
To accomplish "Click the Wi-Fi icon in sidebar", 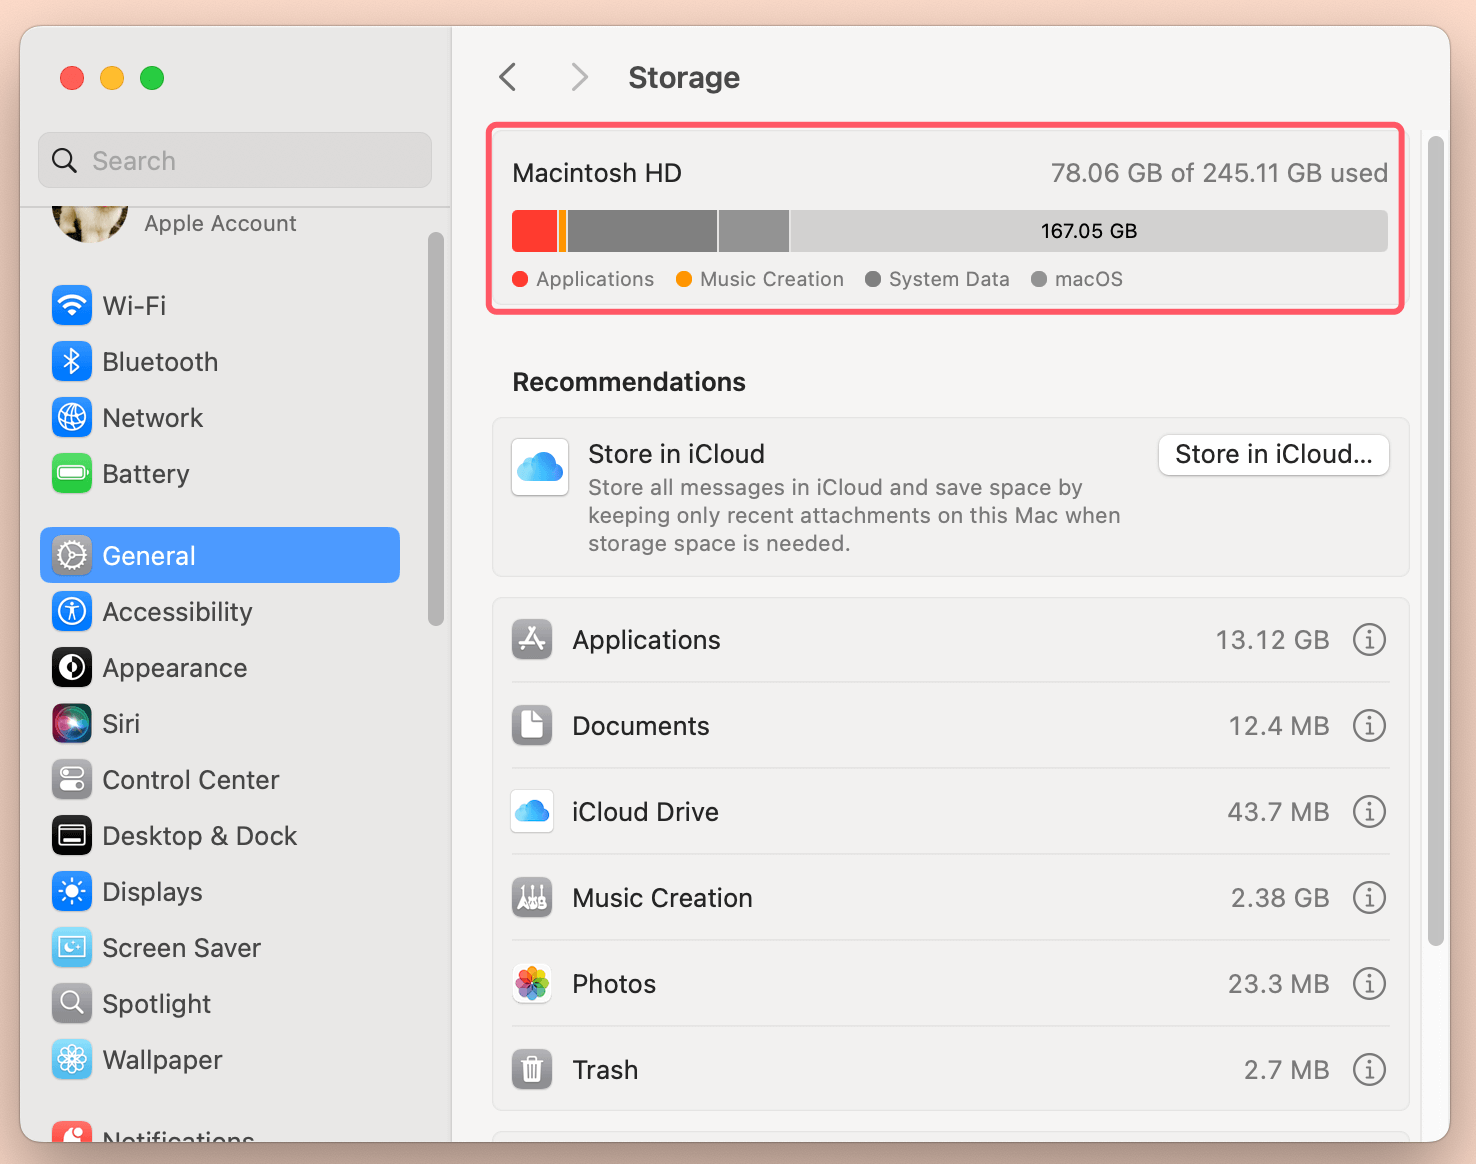I will [x=72, y=306].
